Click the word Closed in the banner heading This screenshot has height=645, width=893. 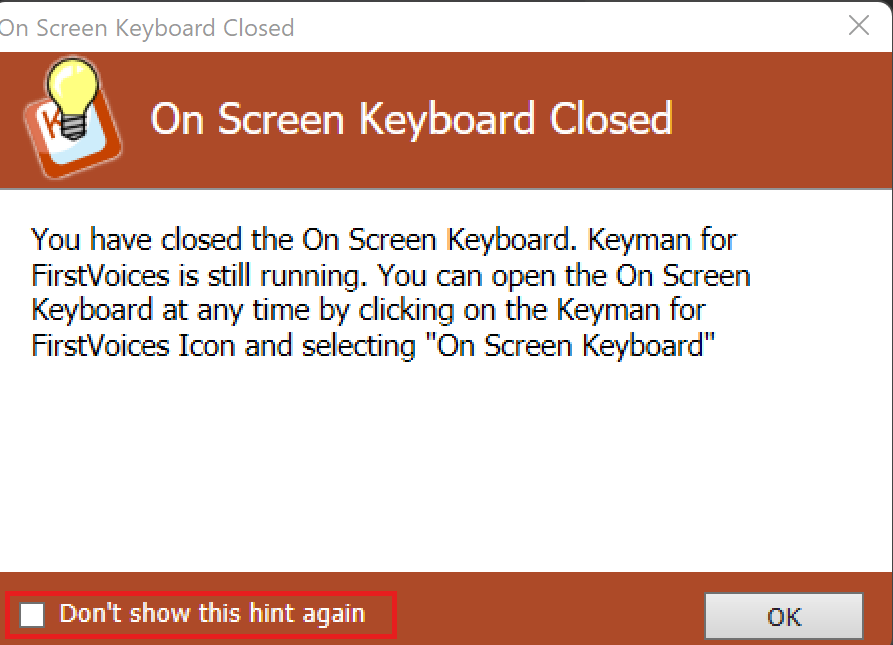(611, 120)
